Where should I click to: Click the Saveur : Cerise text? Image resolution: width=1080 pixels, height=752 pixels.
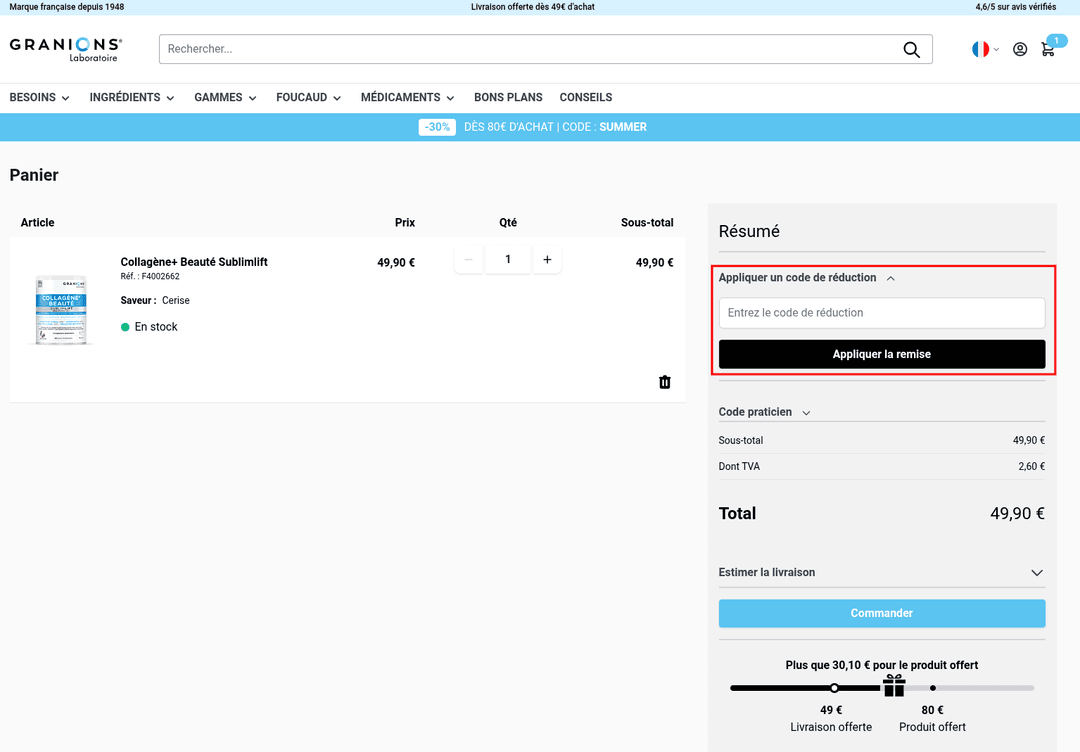(155, 300)
